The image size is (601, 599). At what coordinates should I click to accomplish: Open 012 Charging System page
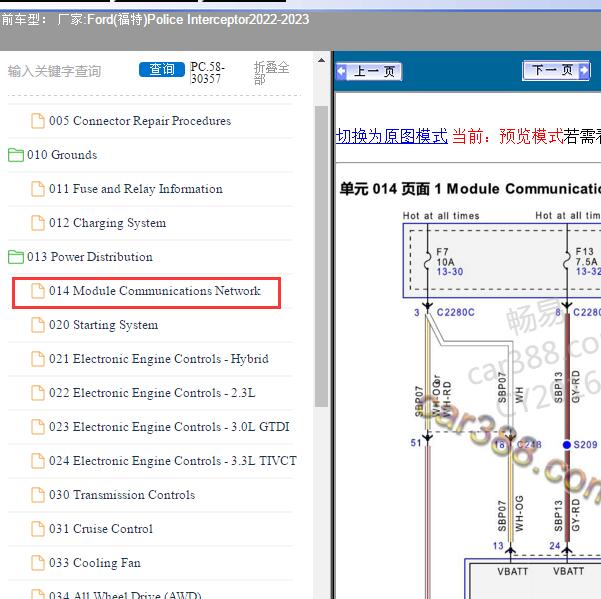107,223
